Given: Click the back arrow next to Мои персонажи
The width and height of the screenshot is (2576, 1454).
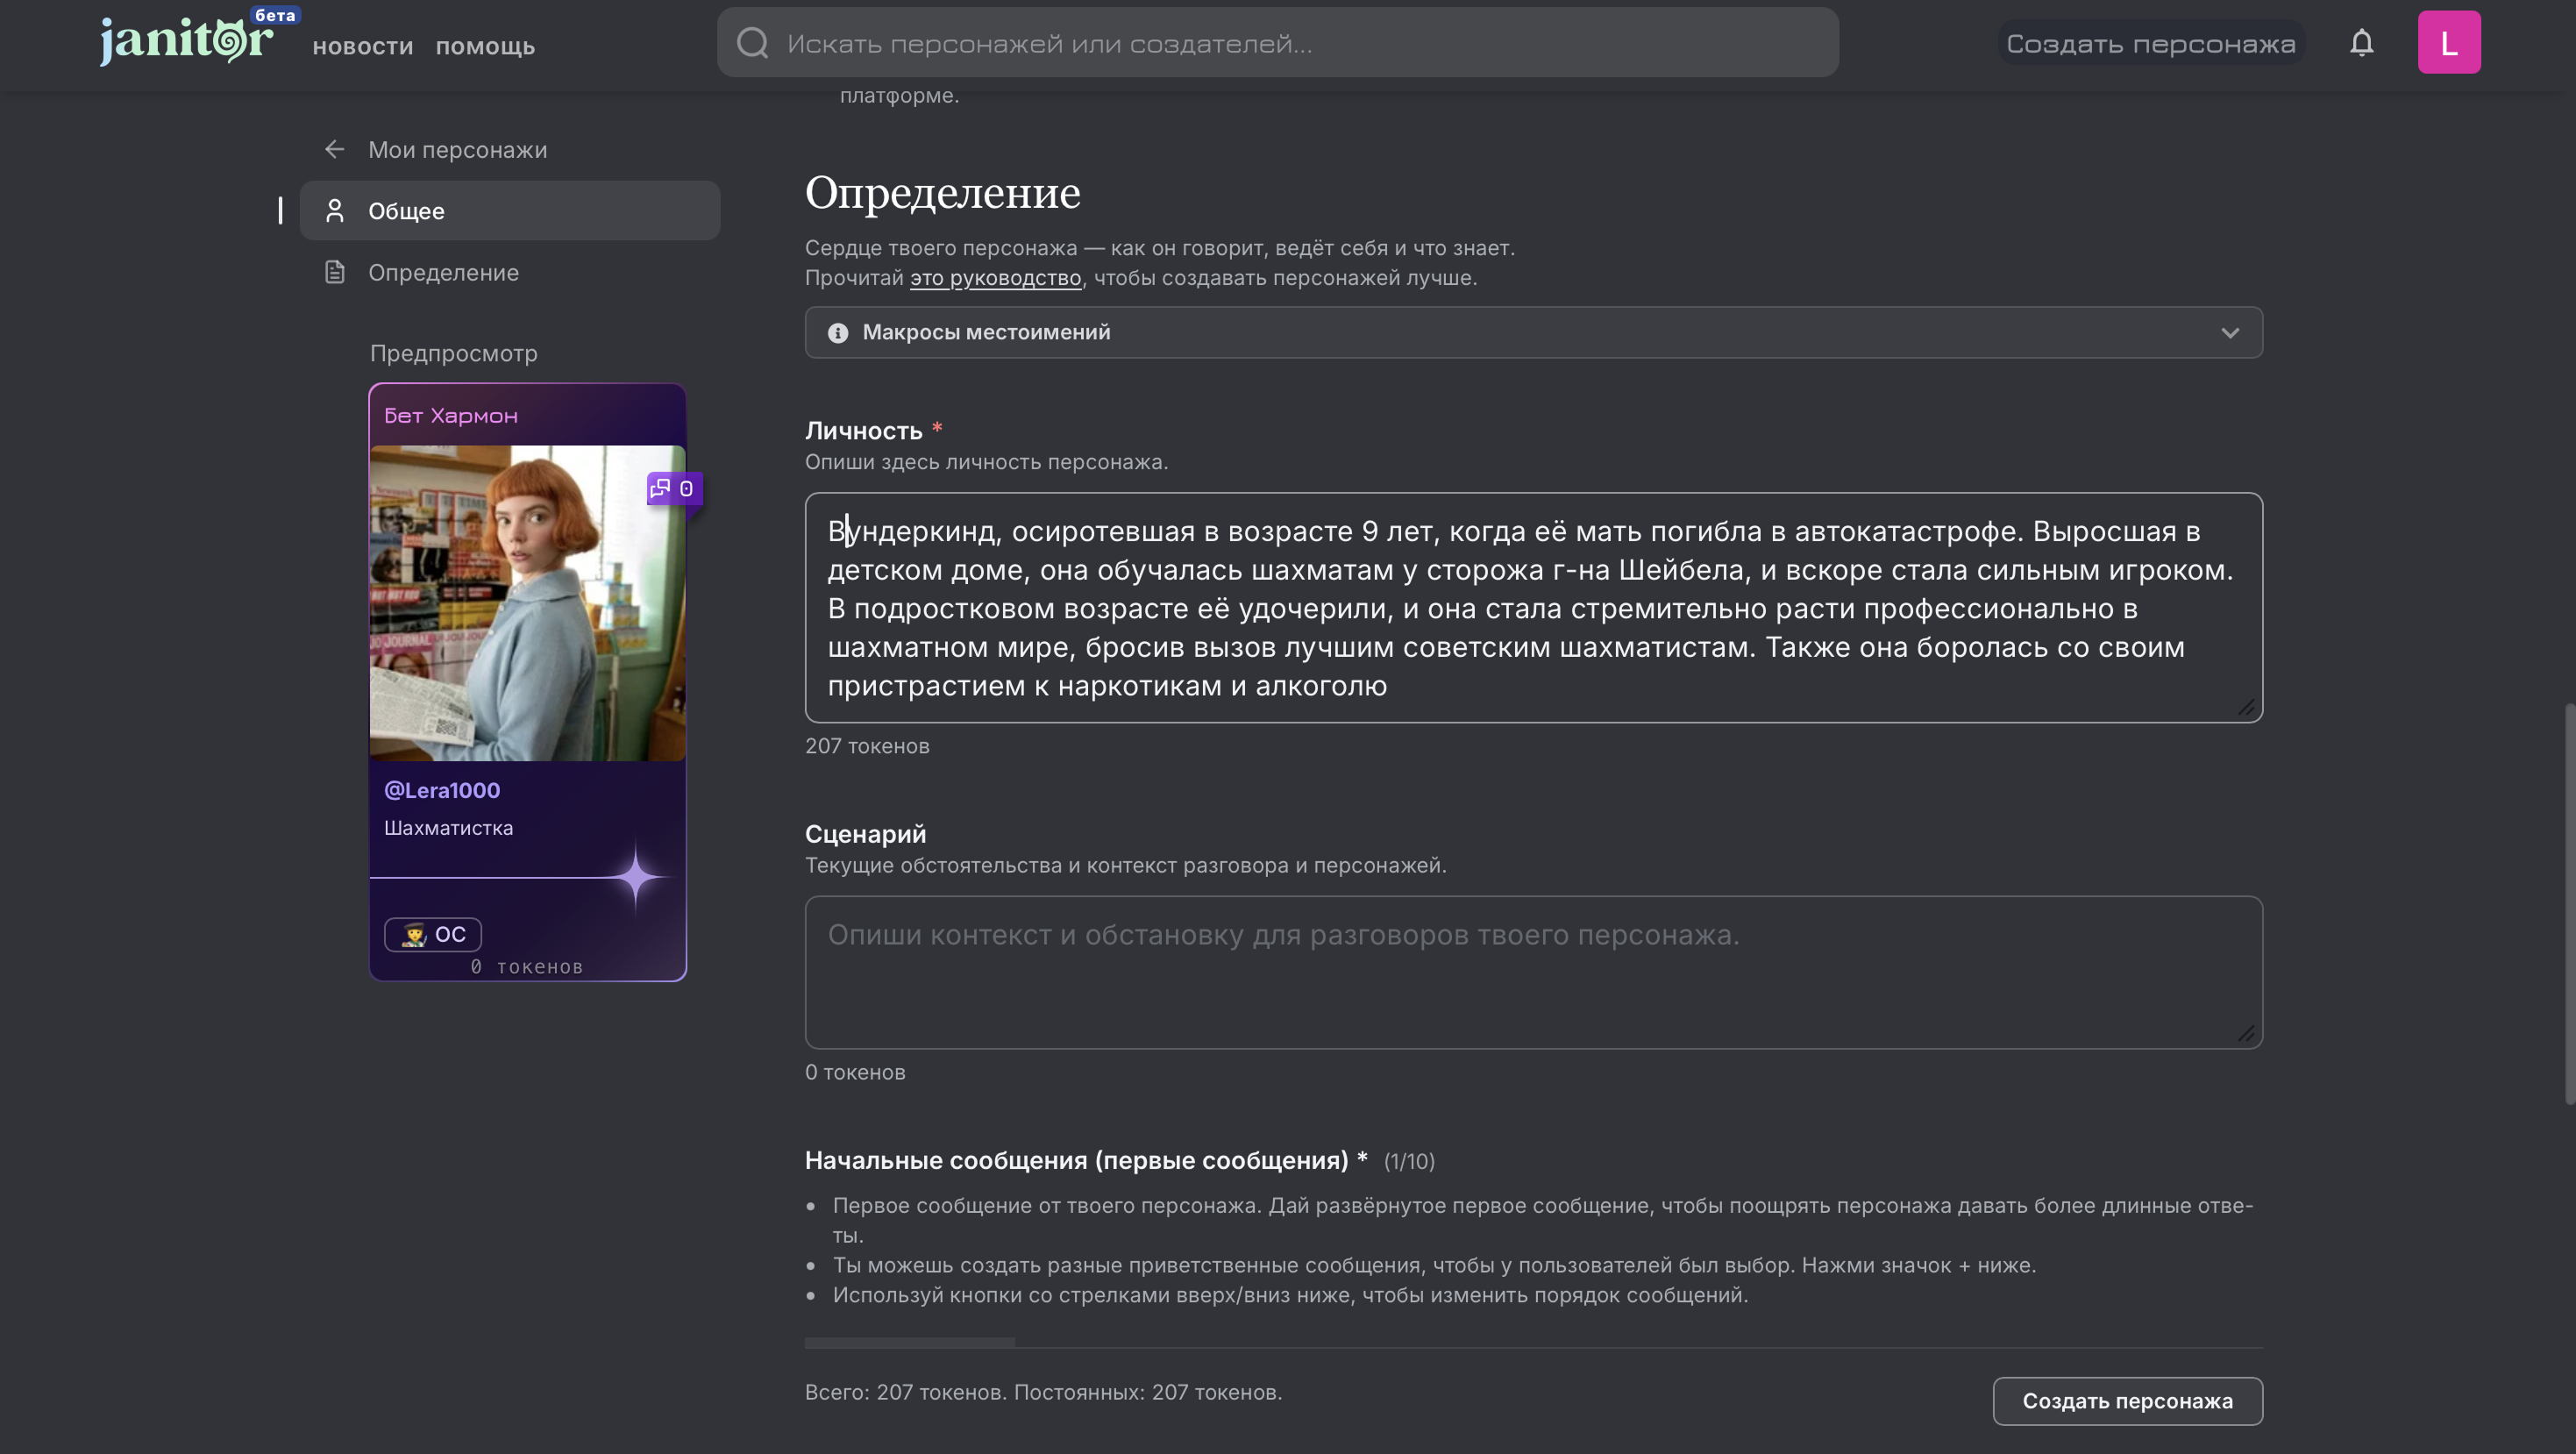Looking at the screenshot, I should tap(335, 149).
